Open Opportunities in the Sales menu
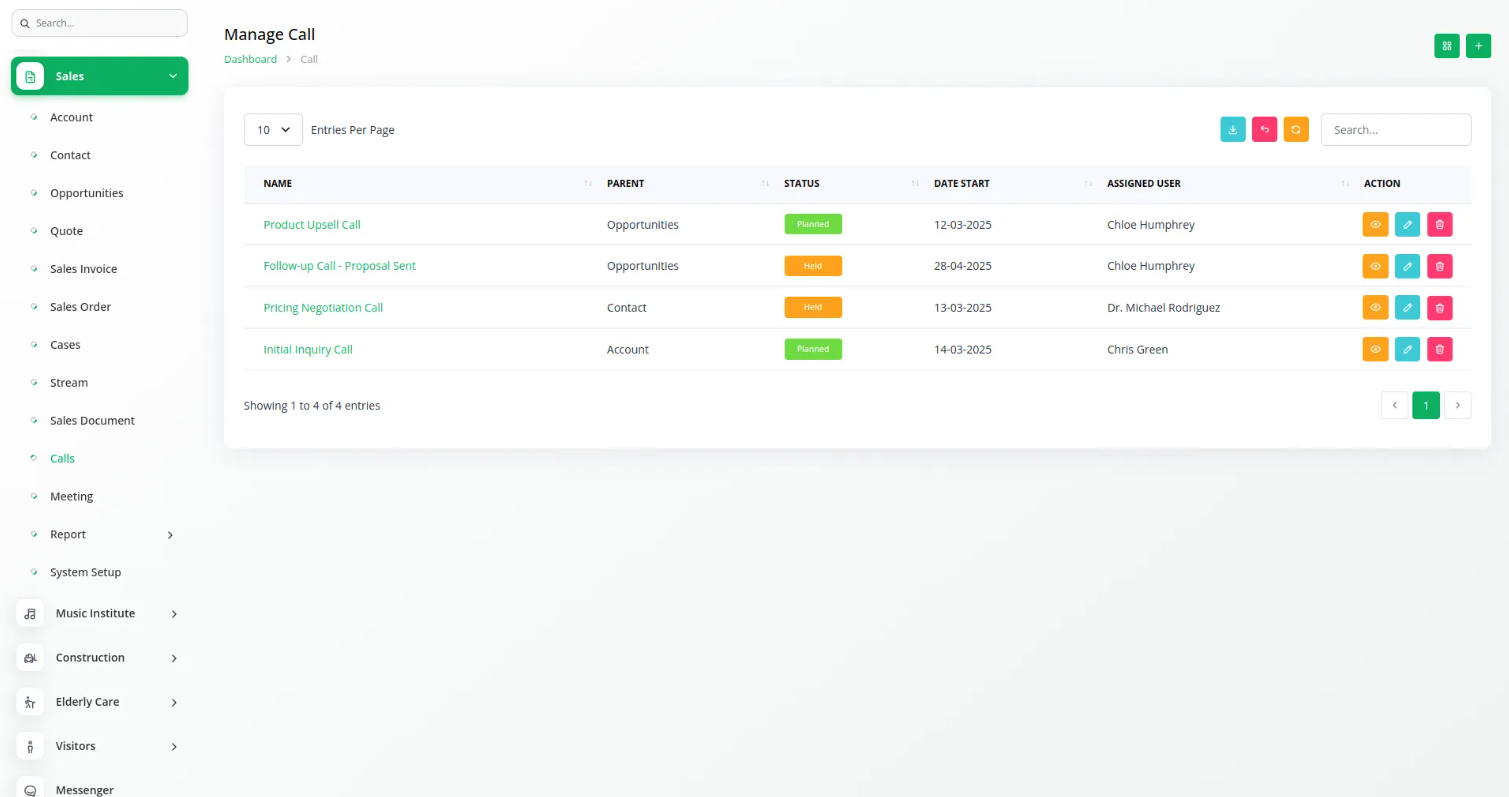Screen dimensions: 1509x797 pos(86,193)
